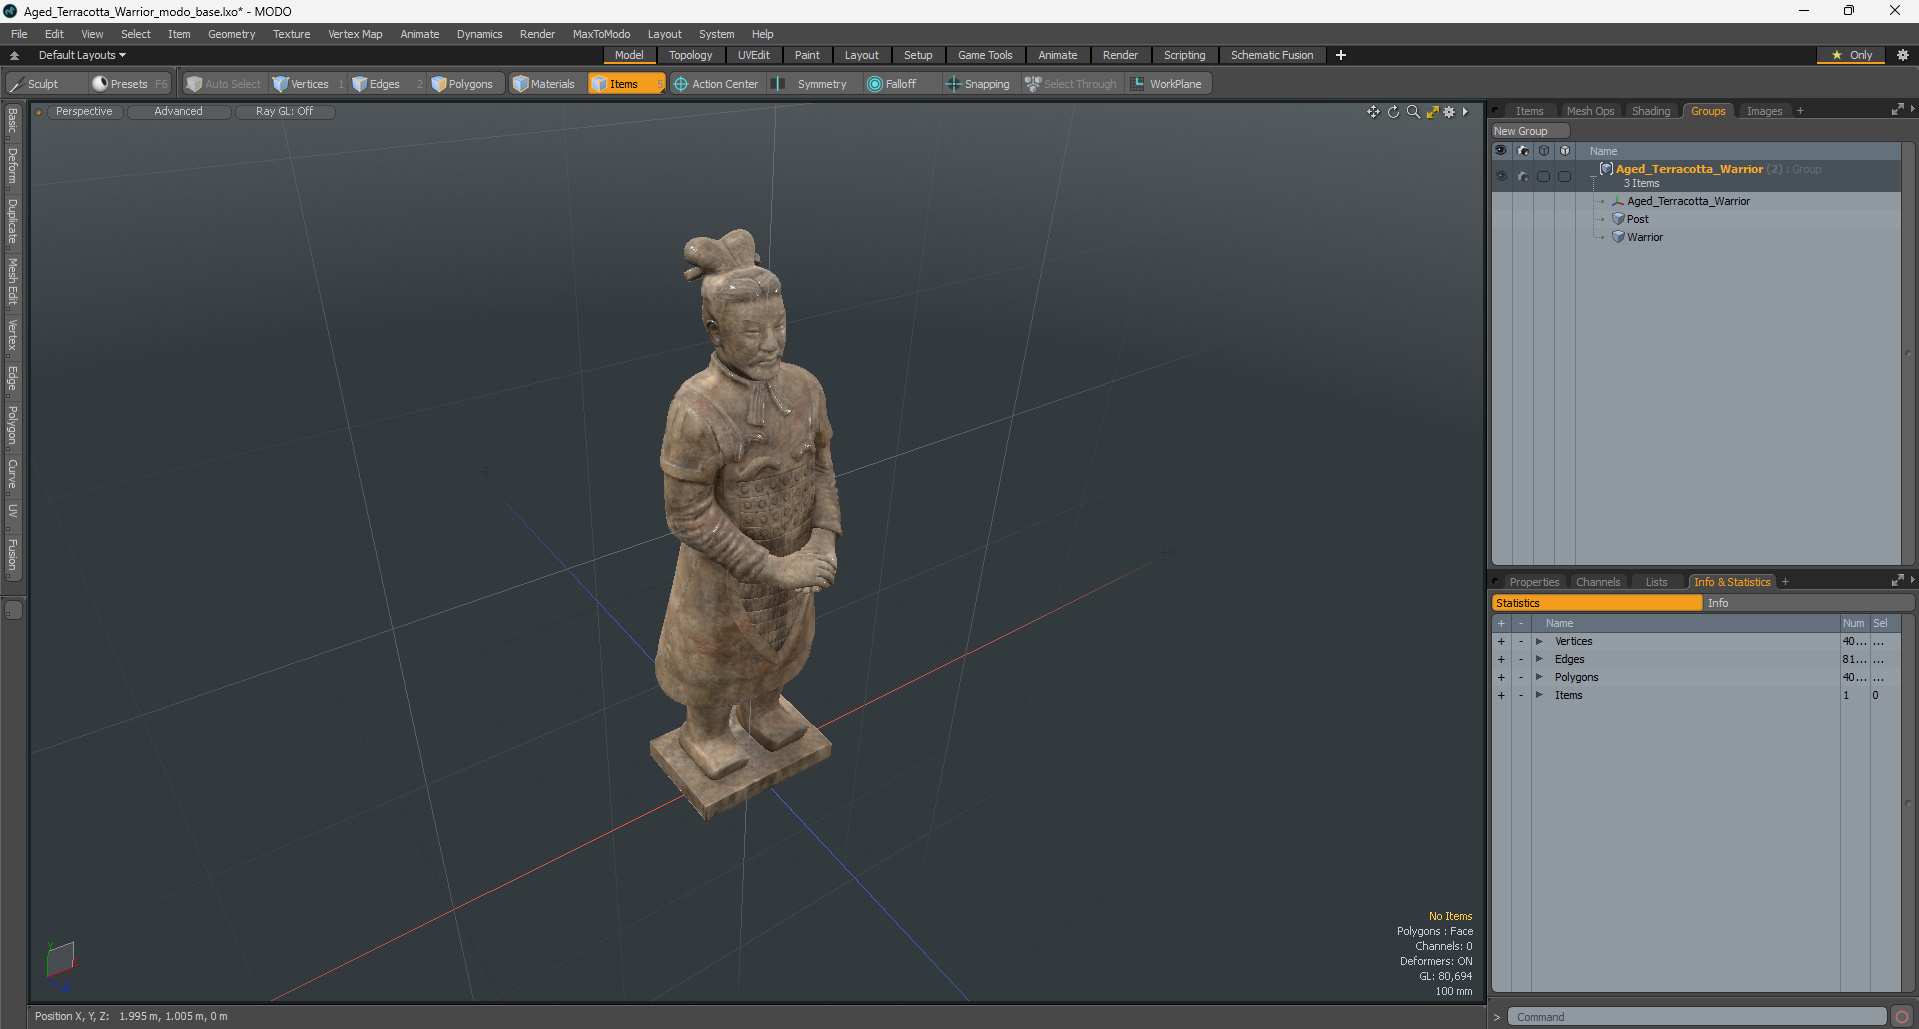Switch to the Channels tab
1919x1029 pixels.
1597,582
